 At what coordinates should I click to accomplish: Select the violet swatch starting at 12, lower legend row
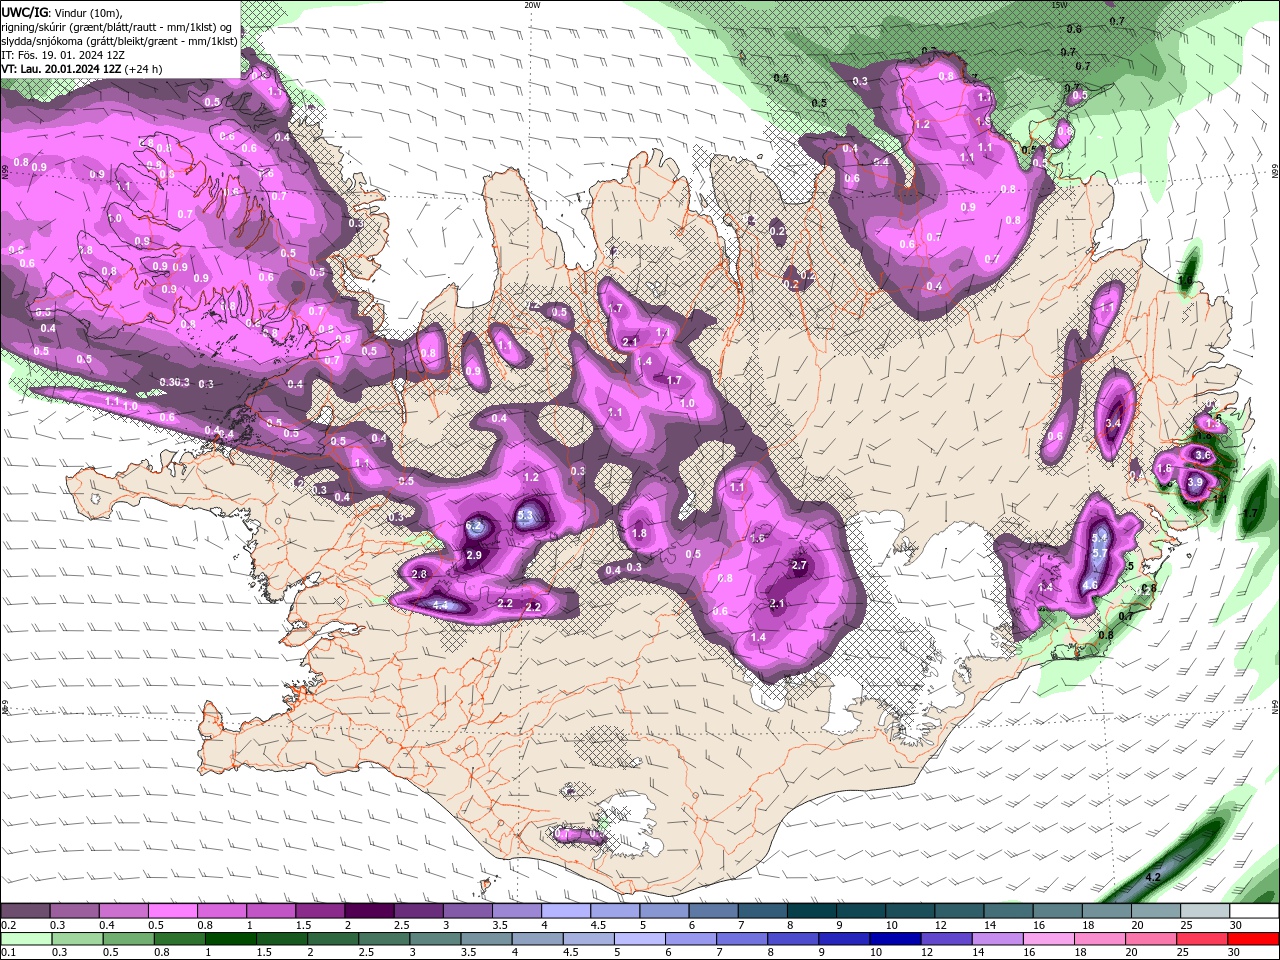click(x=945, y=939)
